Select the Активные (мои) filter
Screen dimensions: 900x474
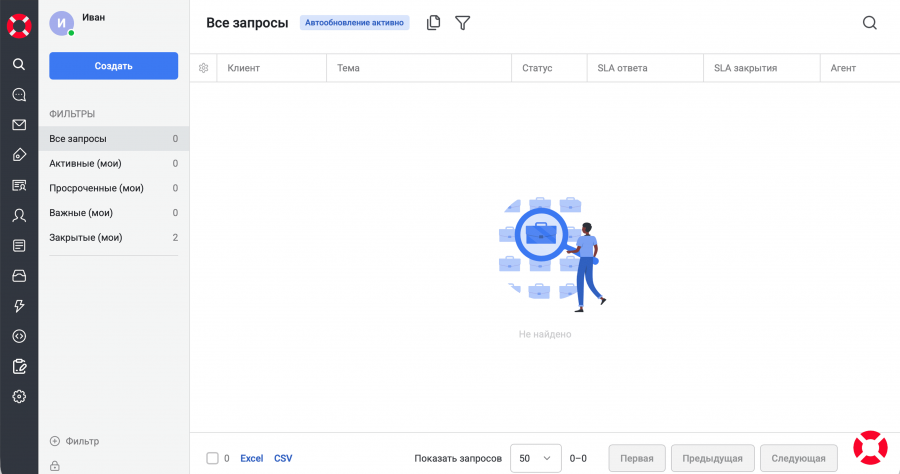[x=86, y=163]
